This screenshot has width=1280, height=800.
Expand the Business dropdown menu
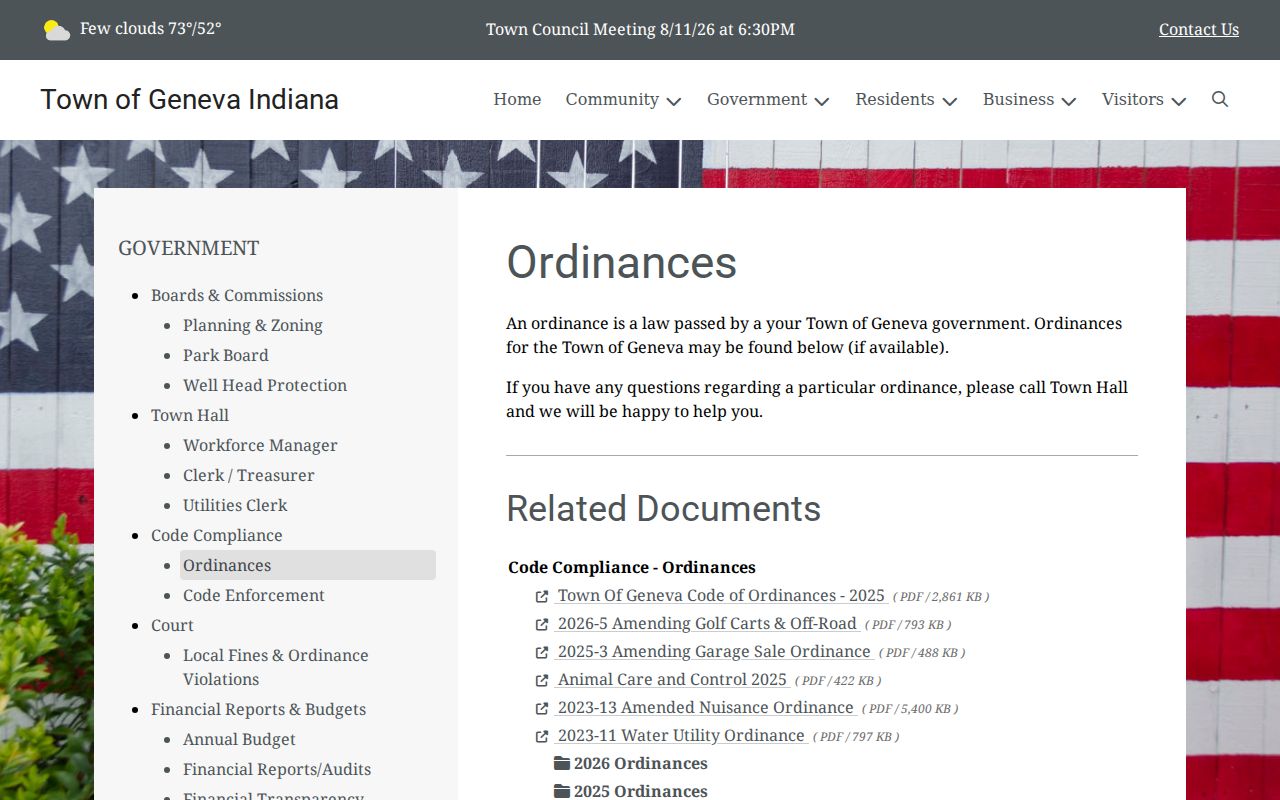tap(1029, 99)
